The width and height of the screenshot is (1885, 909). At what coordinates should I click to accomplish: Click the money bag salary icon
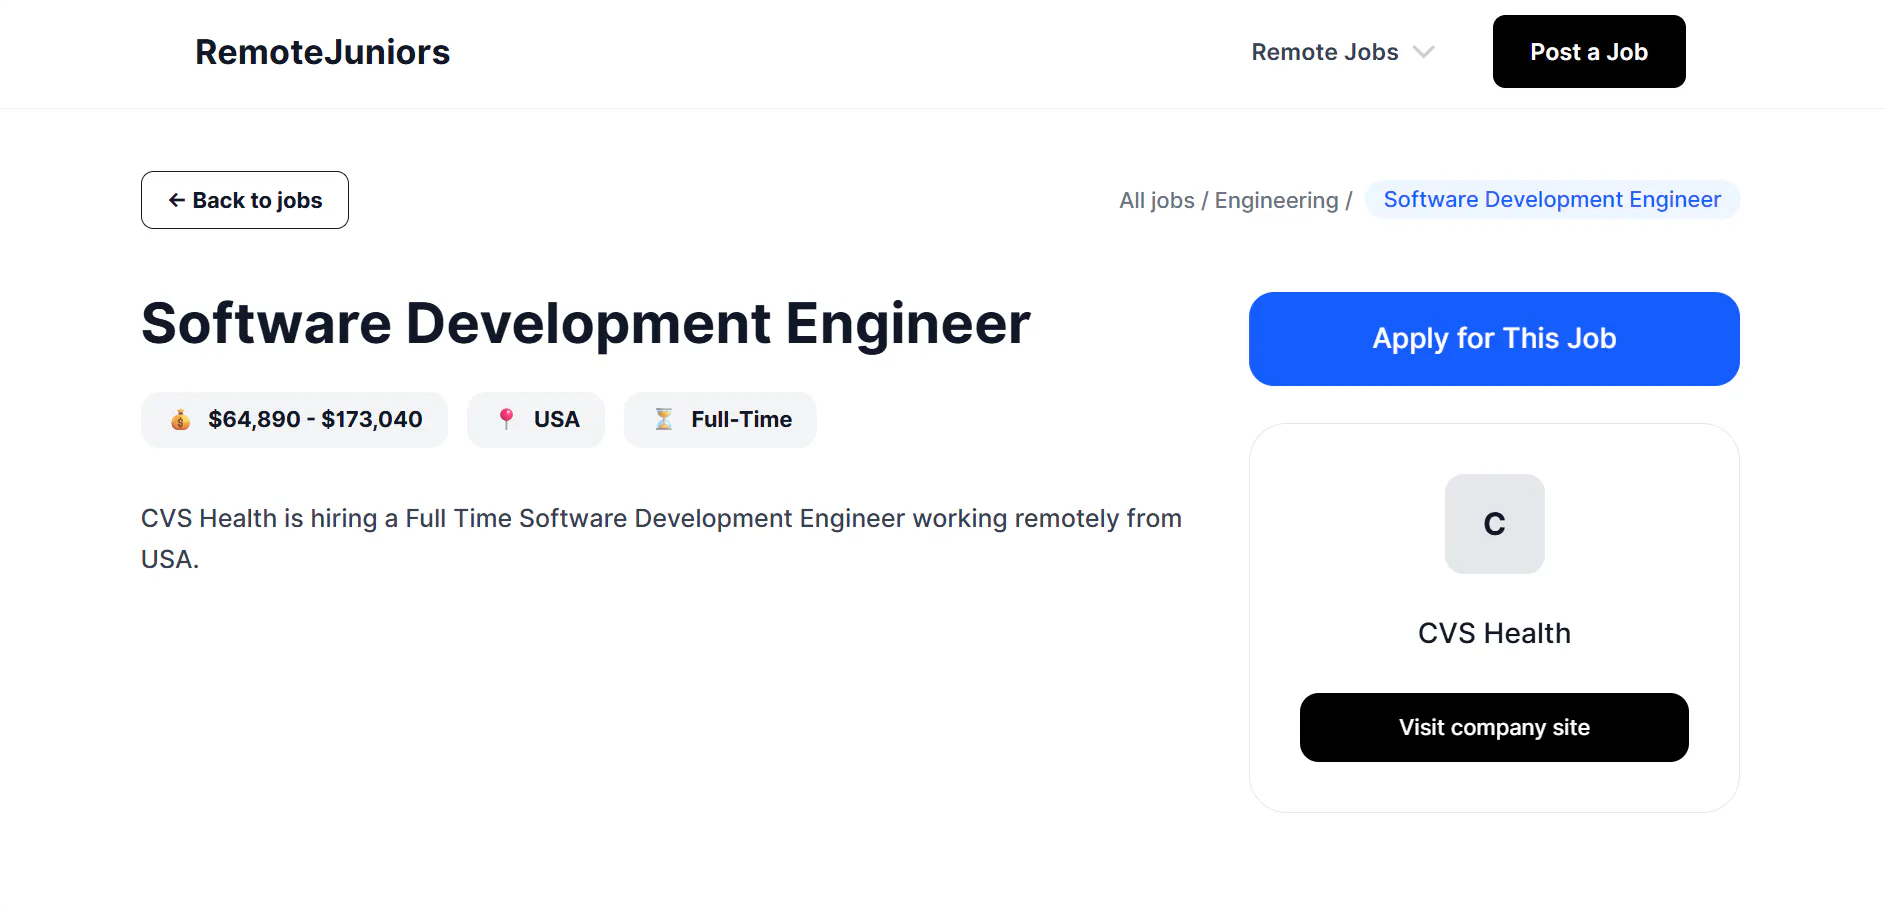[180, 420]
